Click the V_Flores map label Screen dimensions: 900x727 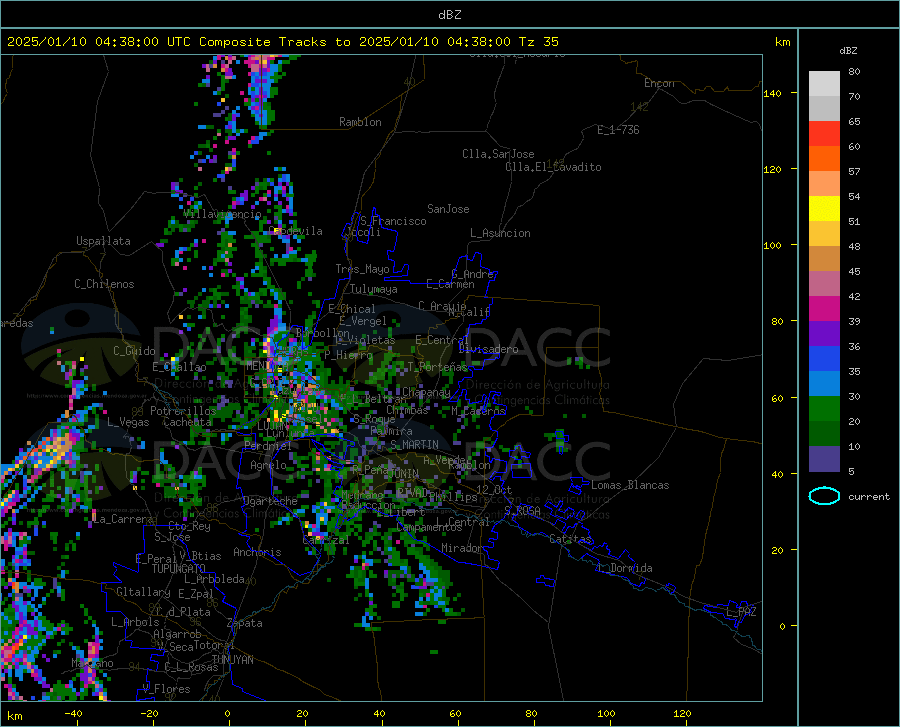click(x=166, y=689)
